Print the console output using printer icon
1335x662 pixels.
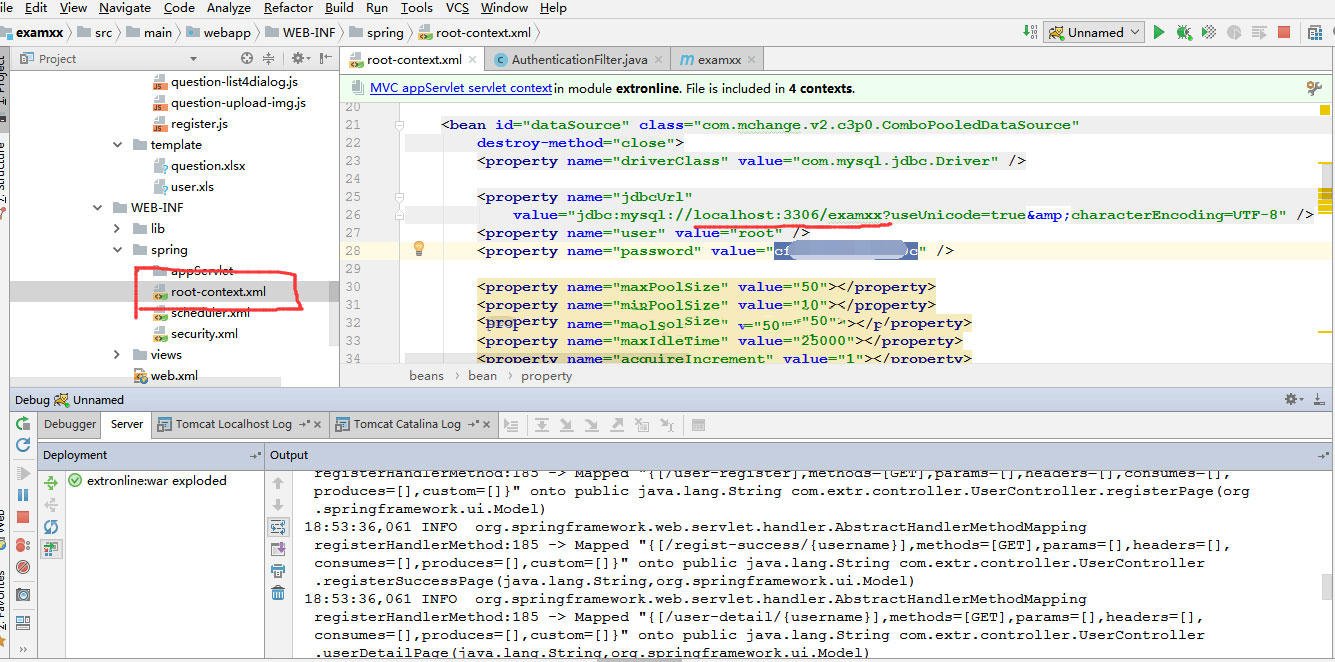[x=278, y=571]
